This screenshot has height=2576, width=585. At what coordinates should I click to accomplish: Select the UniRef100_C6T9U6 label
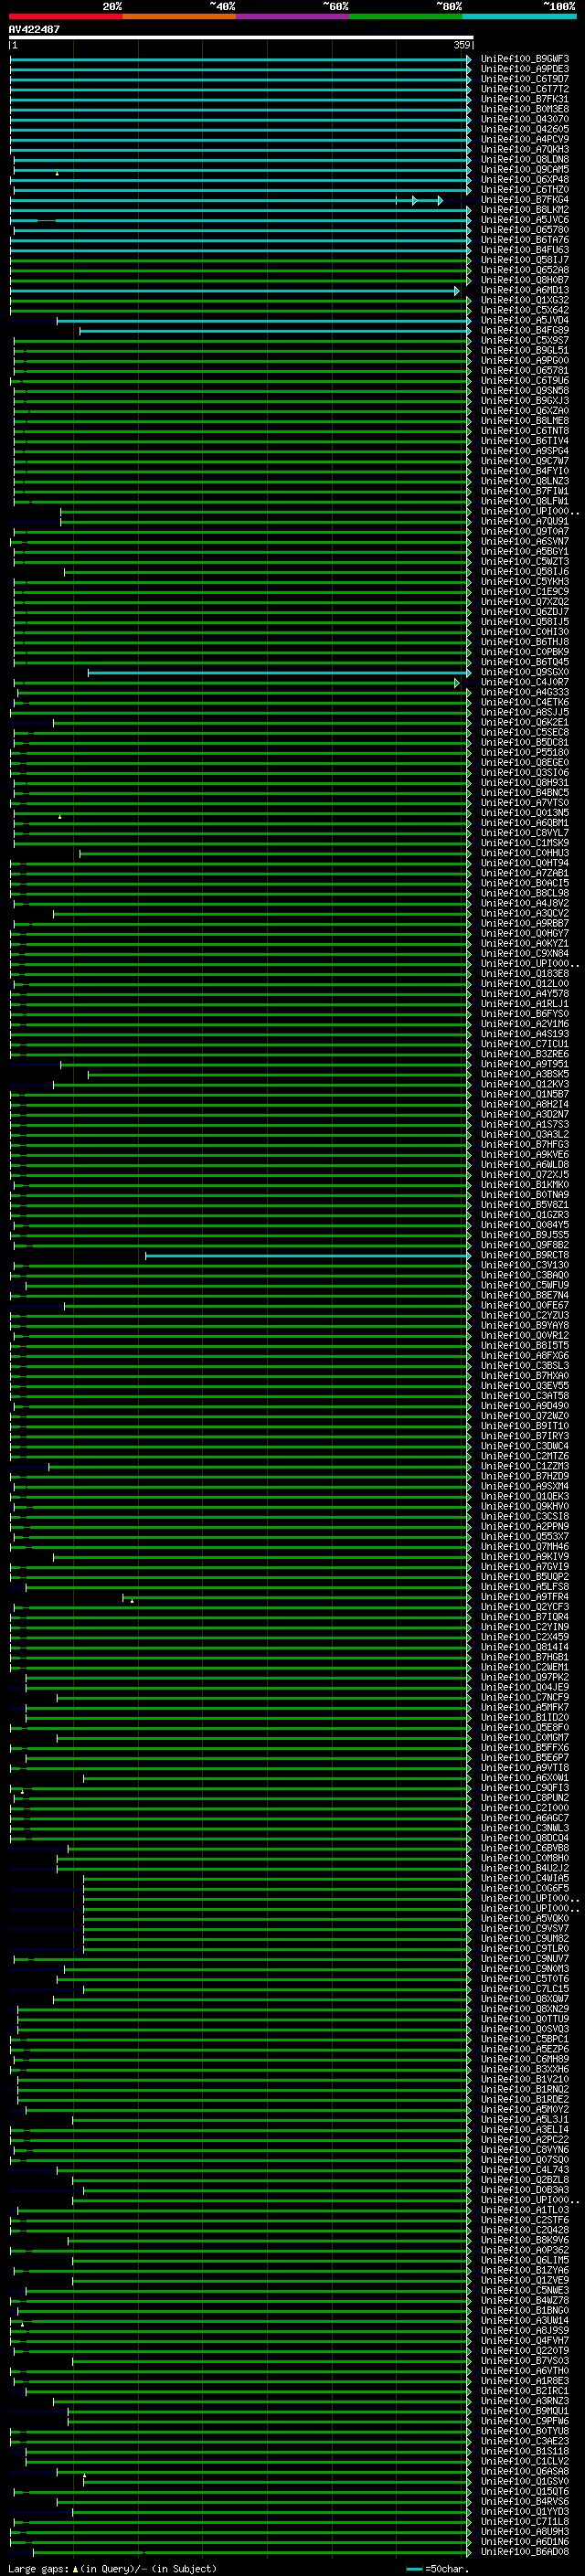[524, 380]
